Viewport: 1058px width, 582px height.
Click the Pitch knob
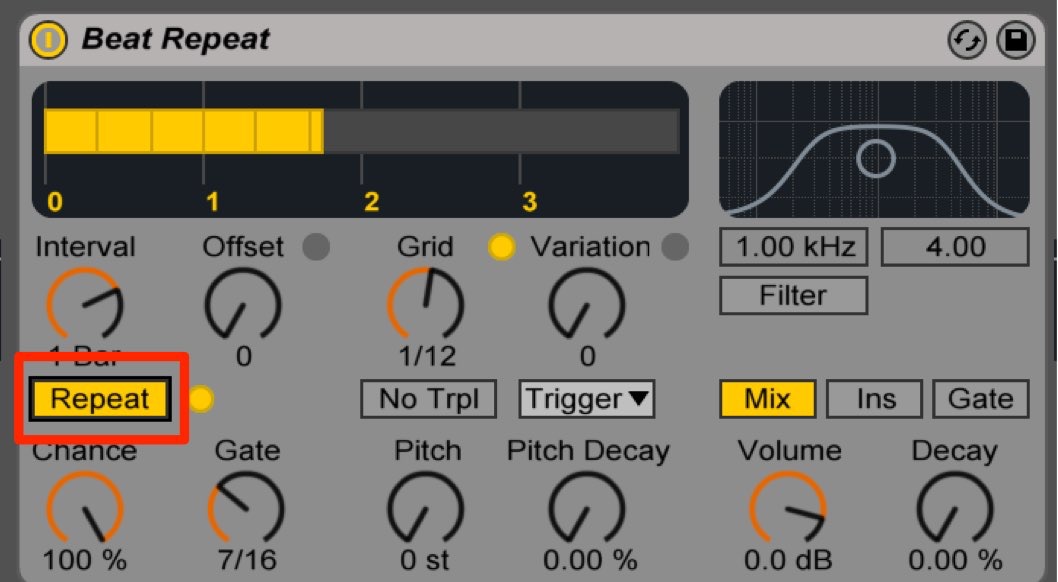[x=425, y=507]
